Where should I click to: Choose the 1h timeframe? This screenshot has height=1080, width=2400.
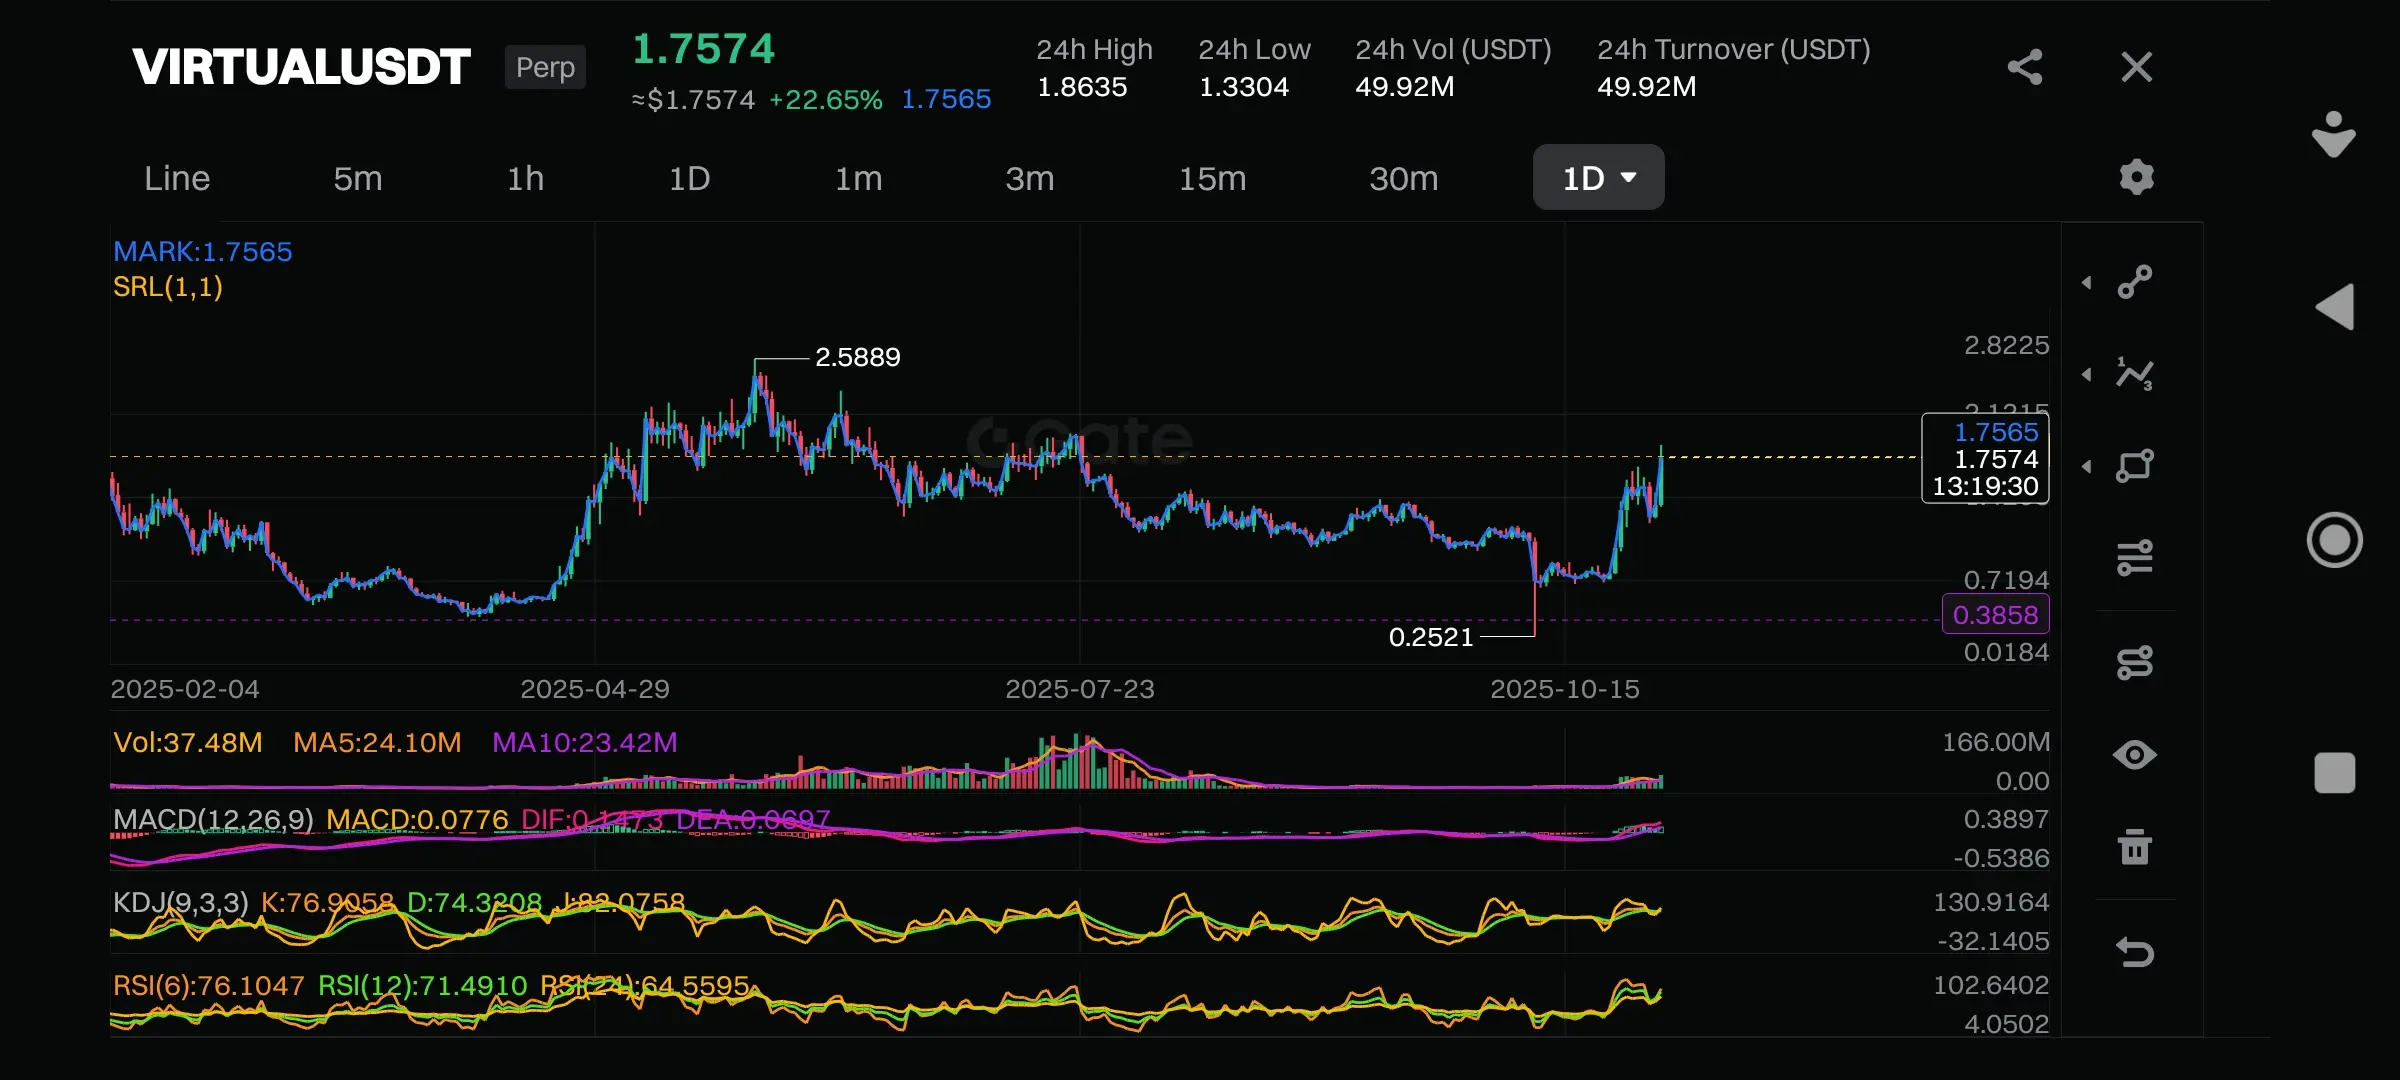[x=525, y=178]
